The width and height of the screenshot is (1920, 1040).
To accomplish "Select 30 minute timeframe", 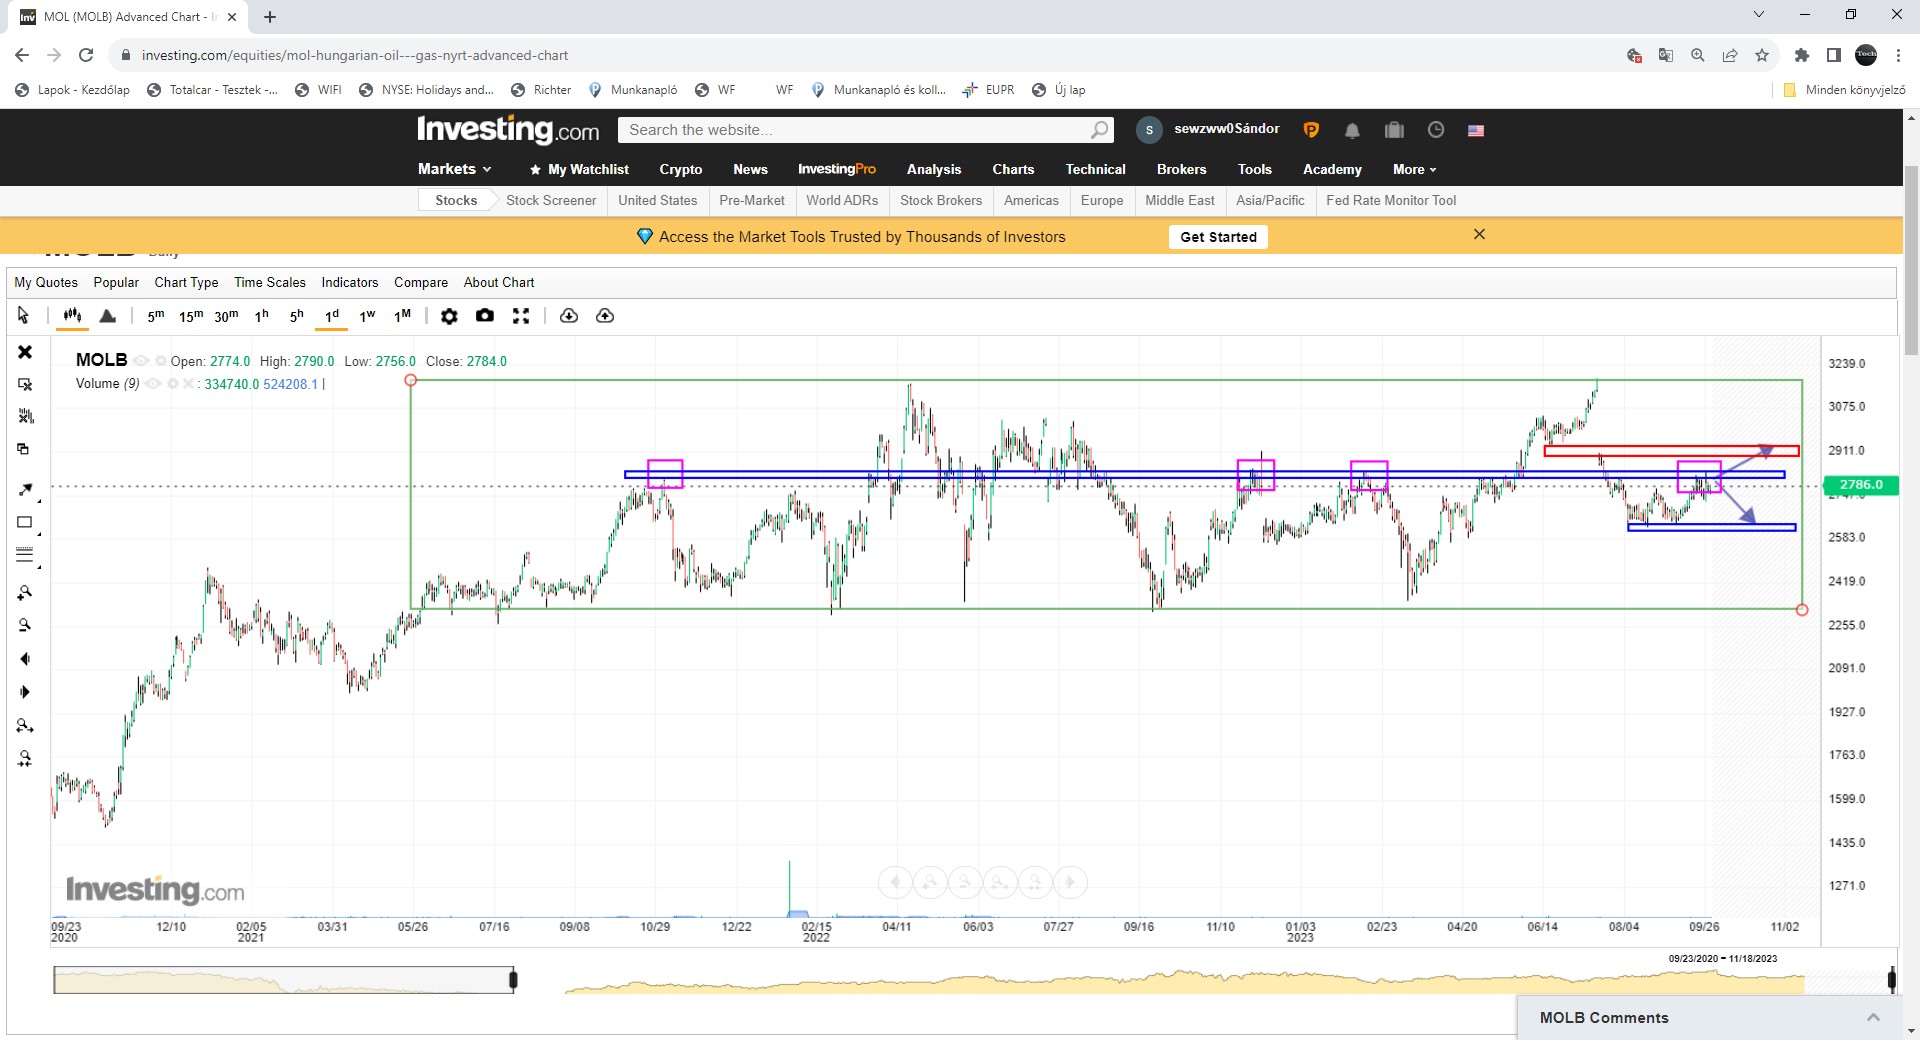I will tap(226, 316).
